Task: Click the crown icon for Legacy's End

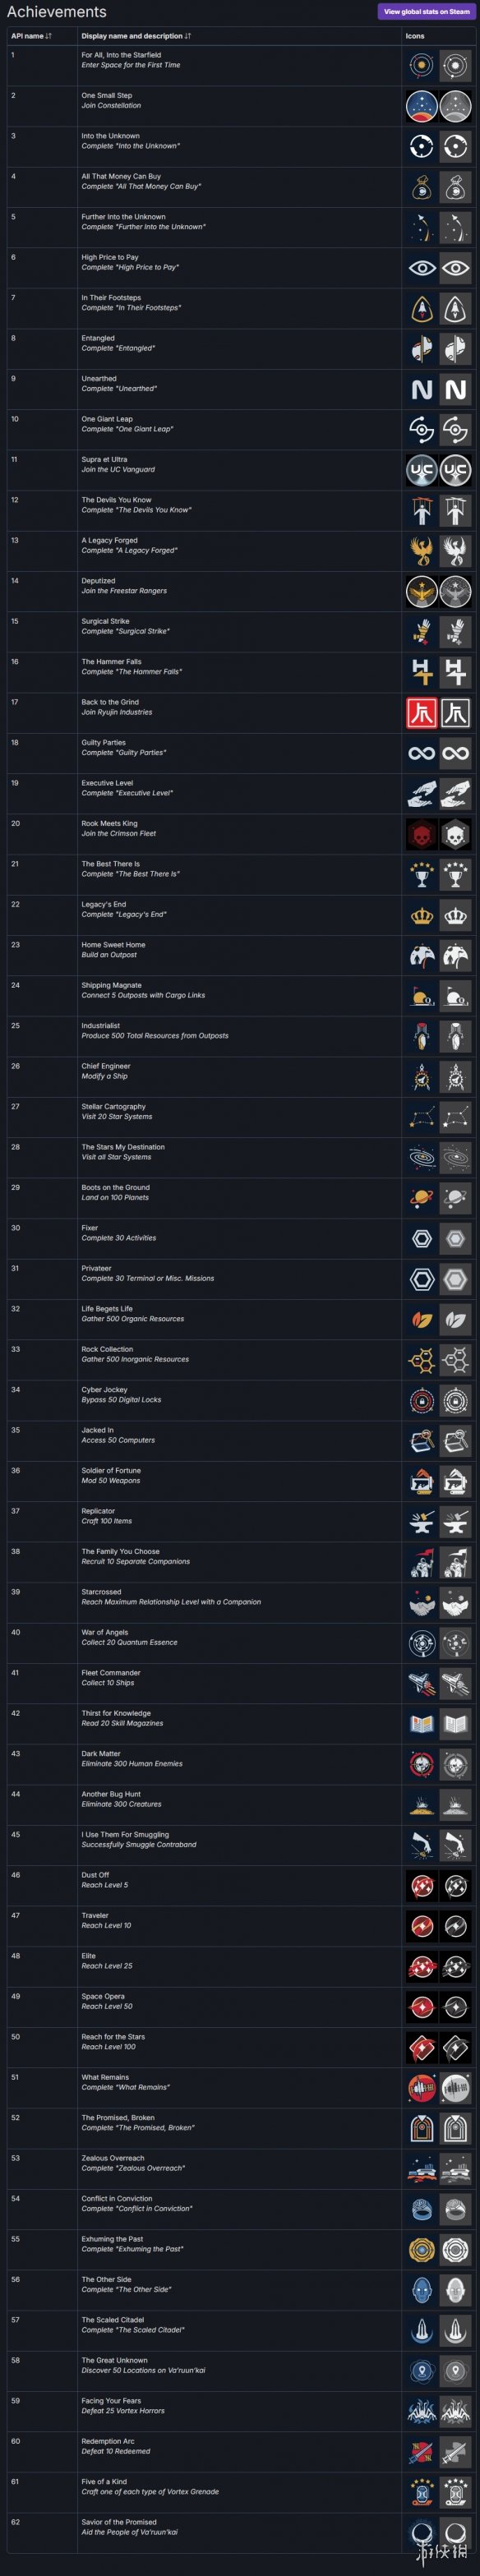Action: pyautogui.click(x=422, y=915)
